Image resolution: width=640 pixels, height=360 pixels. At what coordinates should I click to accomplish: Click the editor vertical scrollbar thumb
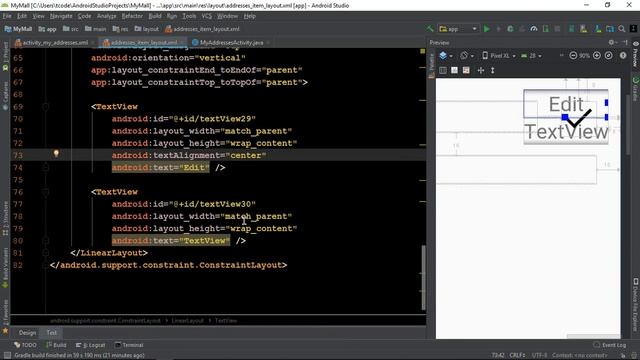423,278
